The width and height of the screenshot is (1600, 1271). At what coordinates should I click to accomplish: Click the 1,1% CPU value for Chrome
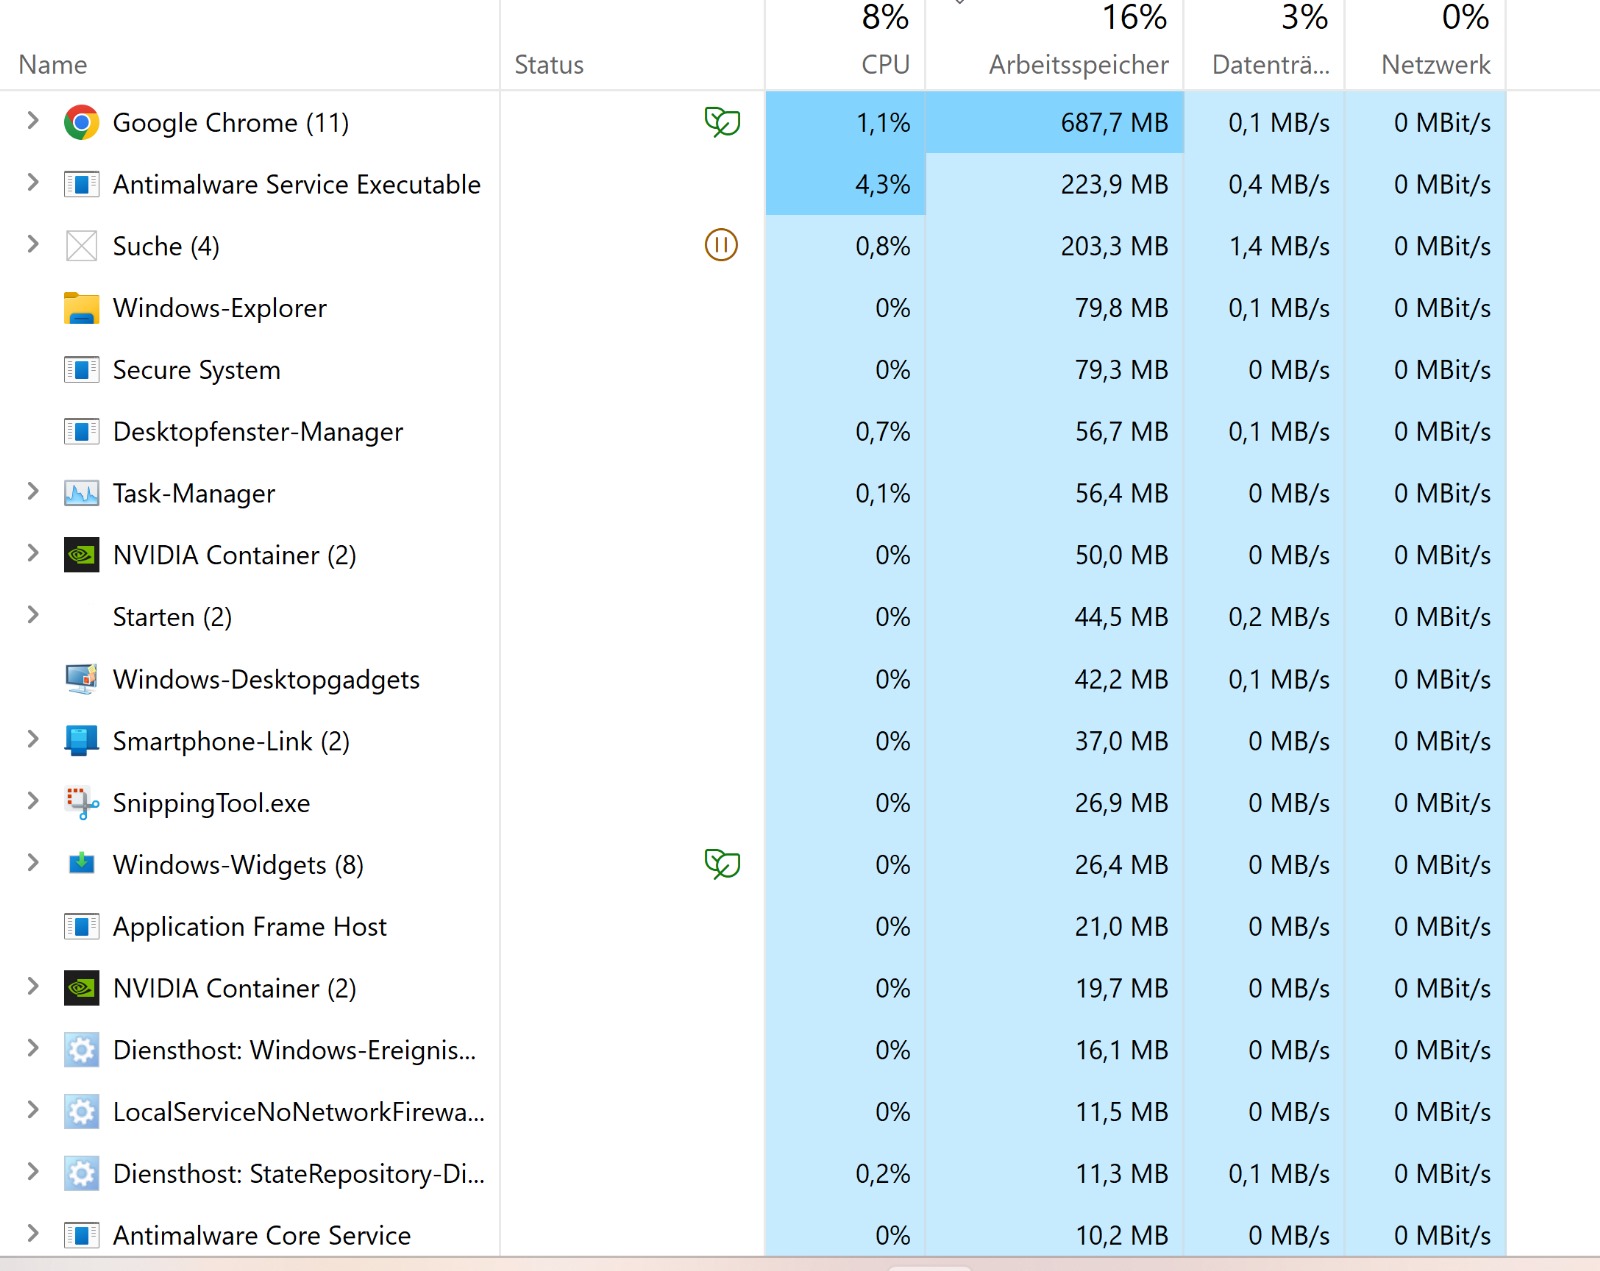pos(883,123)
